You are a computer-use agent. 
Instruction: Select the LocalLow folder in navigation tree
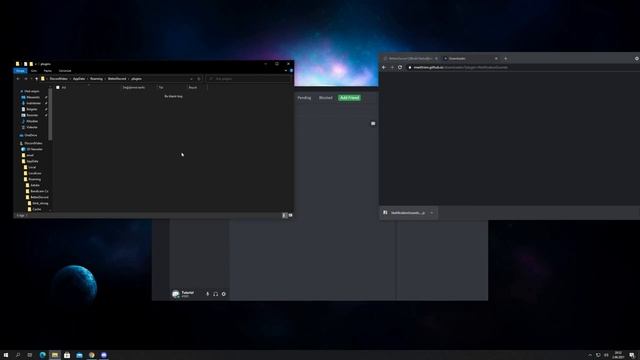(35, 173)
